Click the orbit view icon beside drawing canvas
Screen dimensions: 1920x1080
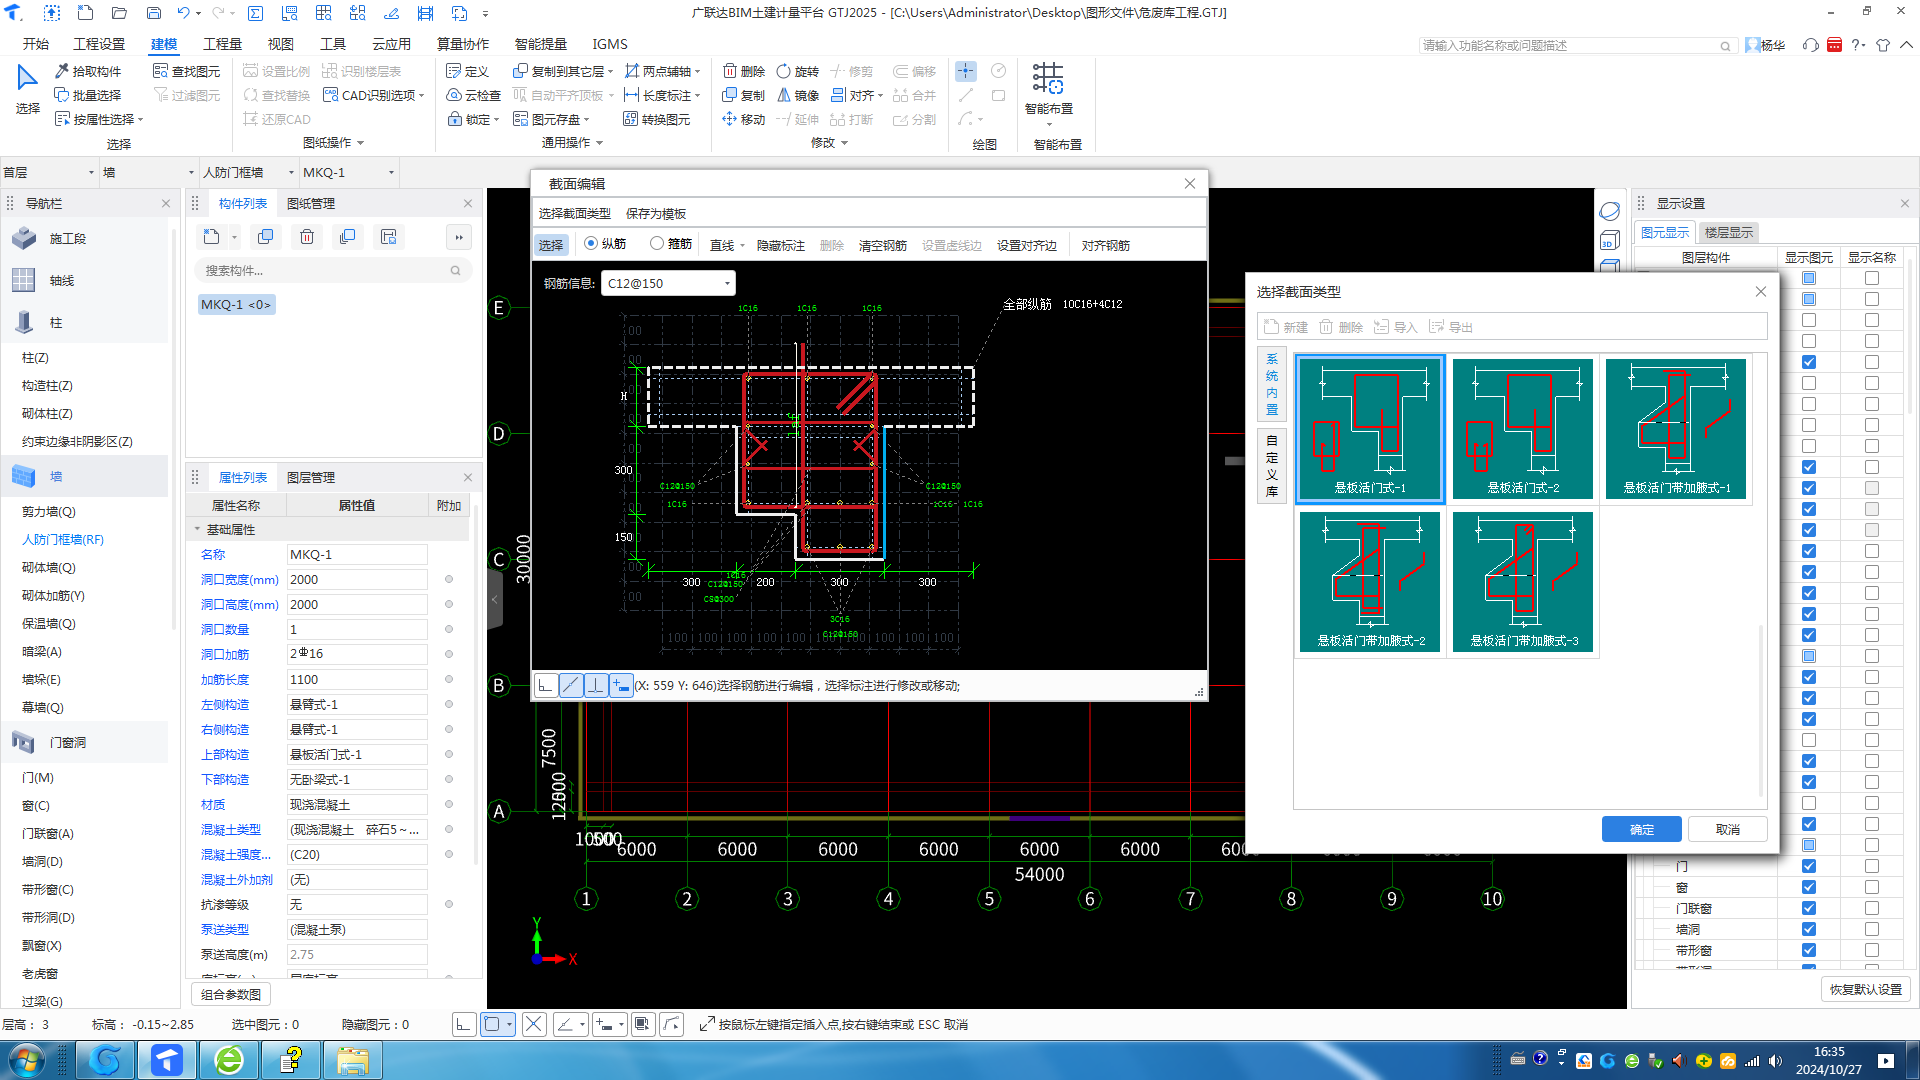coord(1609,211)
